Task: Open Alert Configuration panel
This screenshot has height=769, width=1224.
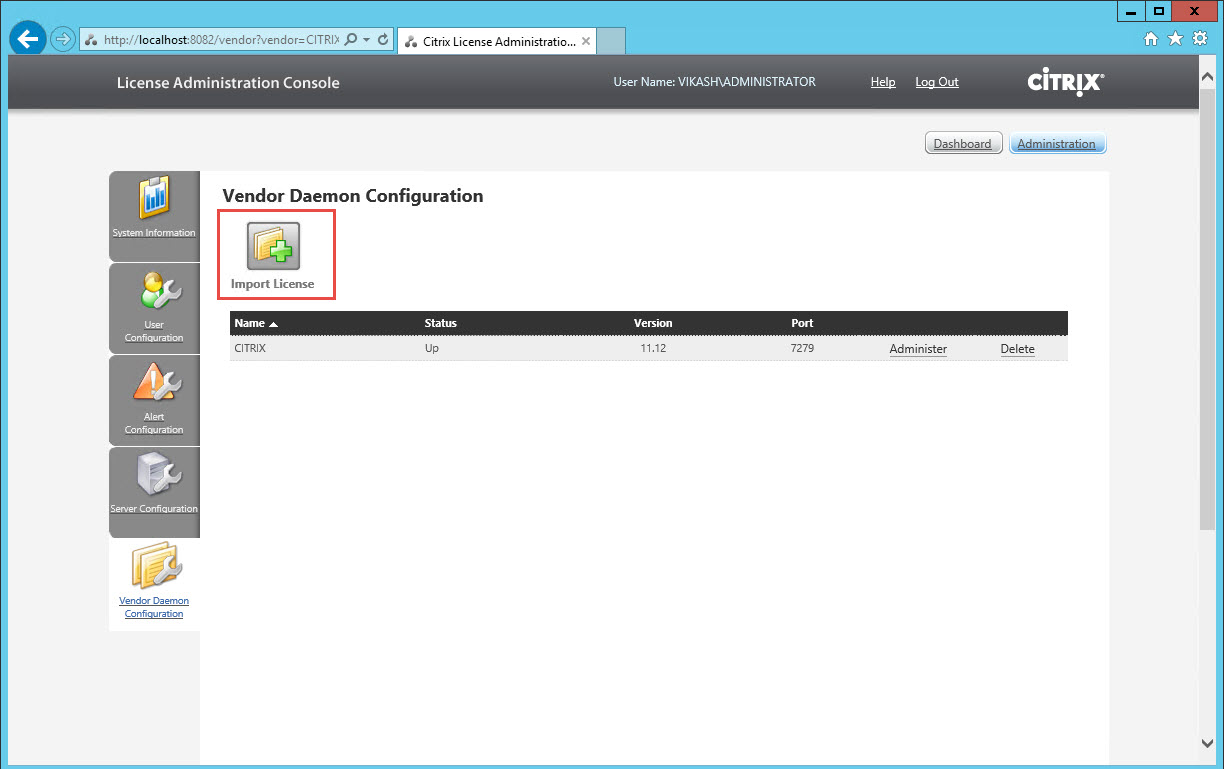Action: point(154,400)
